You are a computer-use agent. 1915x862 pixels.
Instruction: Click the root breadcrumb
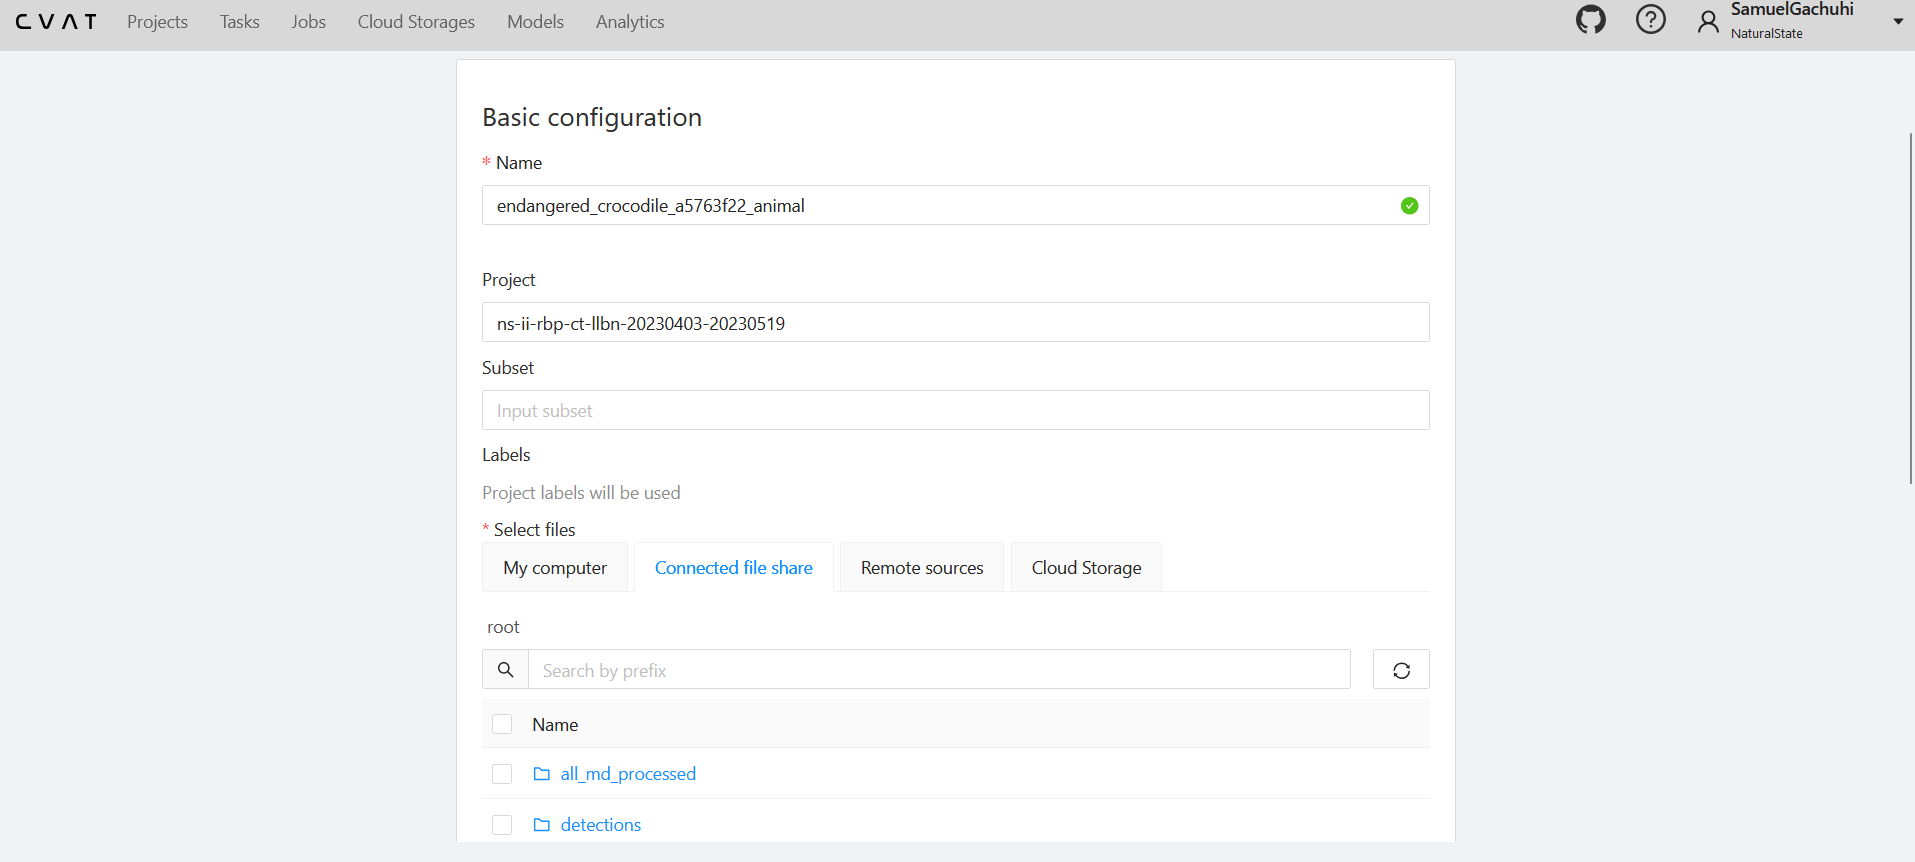pyautogui.click(x=503, y=627)
